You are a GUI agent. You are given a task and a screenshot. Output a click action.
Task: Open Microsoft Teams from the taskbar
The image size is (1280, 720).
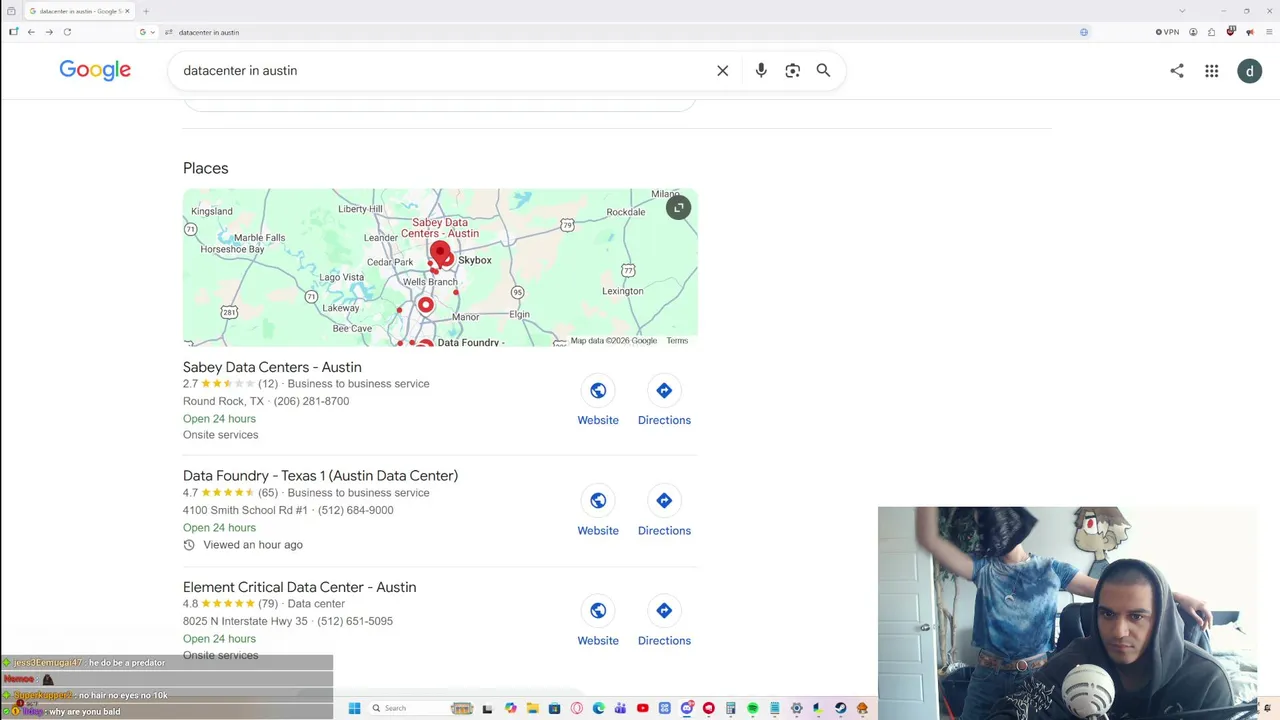click(620, 708)
